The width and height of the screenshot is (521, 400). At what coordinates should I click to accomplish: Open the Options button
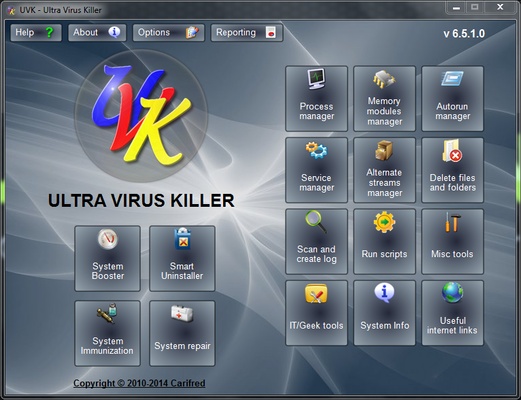click(x=168, y=33)
